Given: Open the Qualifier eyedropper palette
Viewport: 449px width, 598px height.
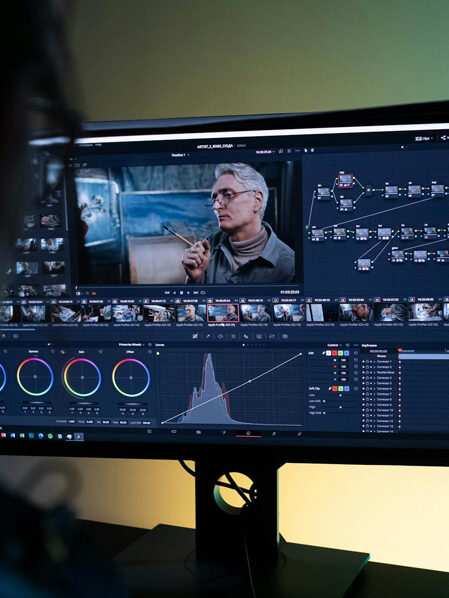Looking at the screenshot, I should (x=208, y=336).
